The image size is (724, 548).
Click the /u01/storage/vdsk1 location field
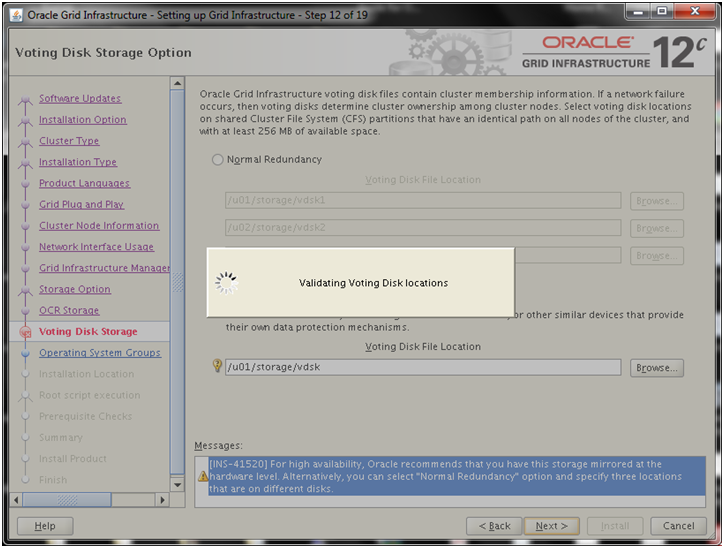(423, 200)
